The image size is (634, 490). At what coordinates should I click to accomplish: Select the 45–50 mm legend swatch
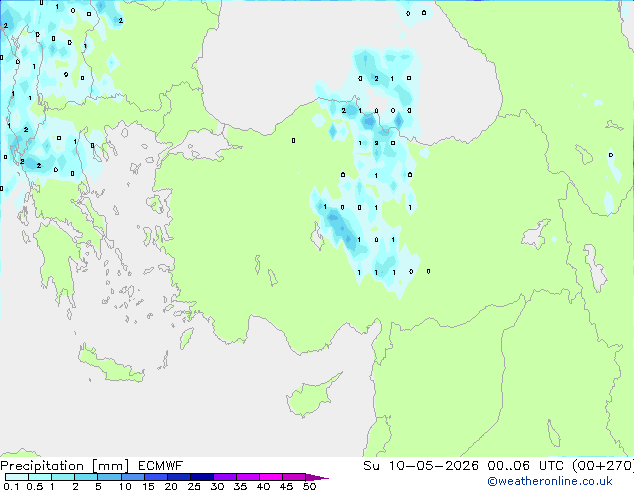tap(294, 477)
